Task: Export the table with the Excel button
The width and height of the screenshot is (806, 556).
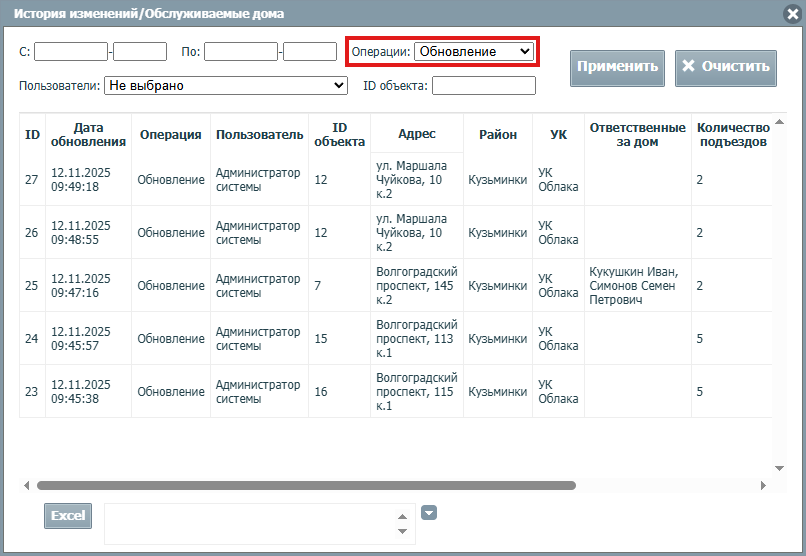Action: click(68, 516)
